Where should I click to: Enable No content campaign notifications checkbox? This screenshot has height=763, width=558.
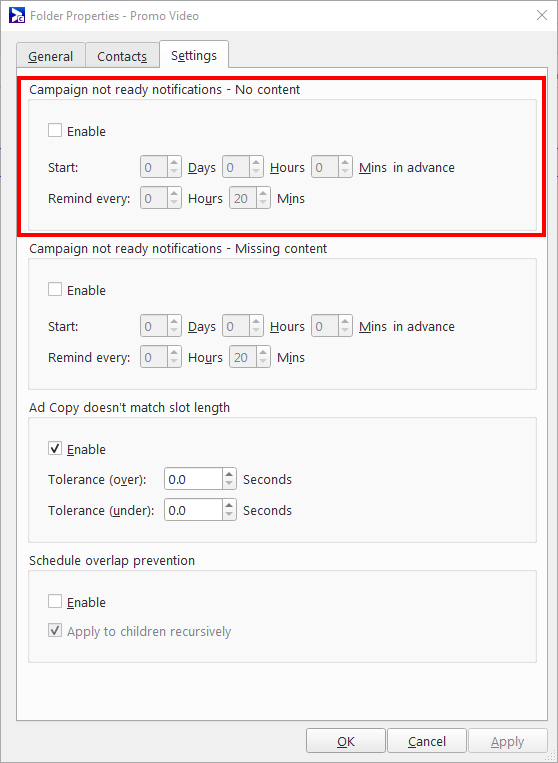pyautogui.click(x=55, y=130)
